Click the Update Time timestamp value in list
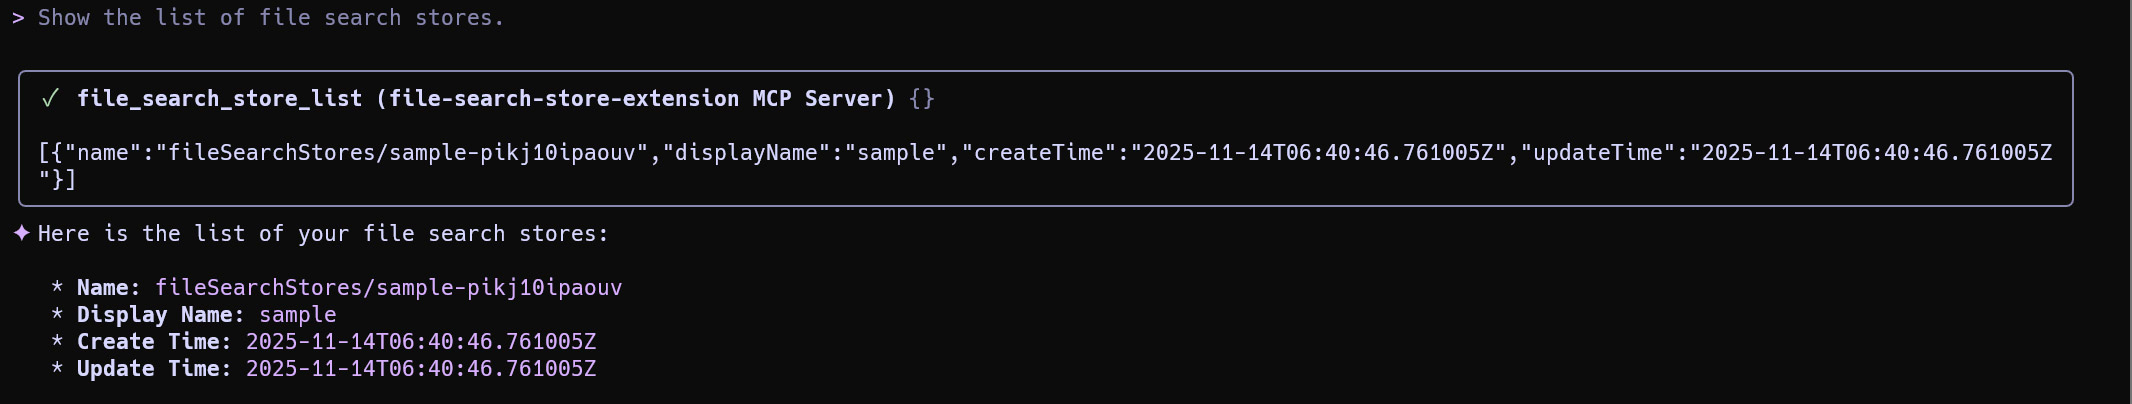 pyautogui.click(x=420, y=369)
